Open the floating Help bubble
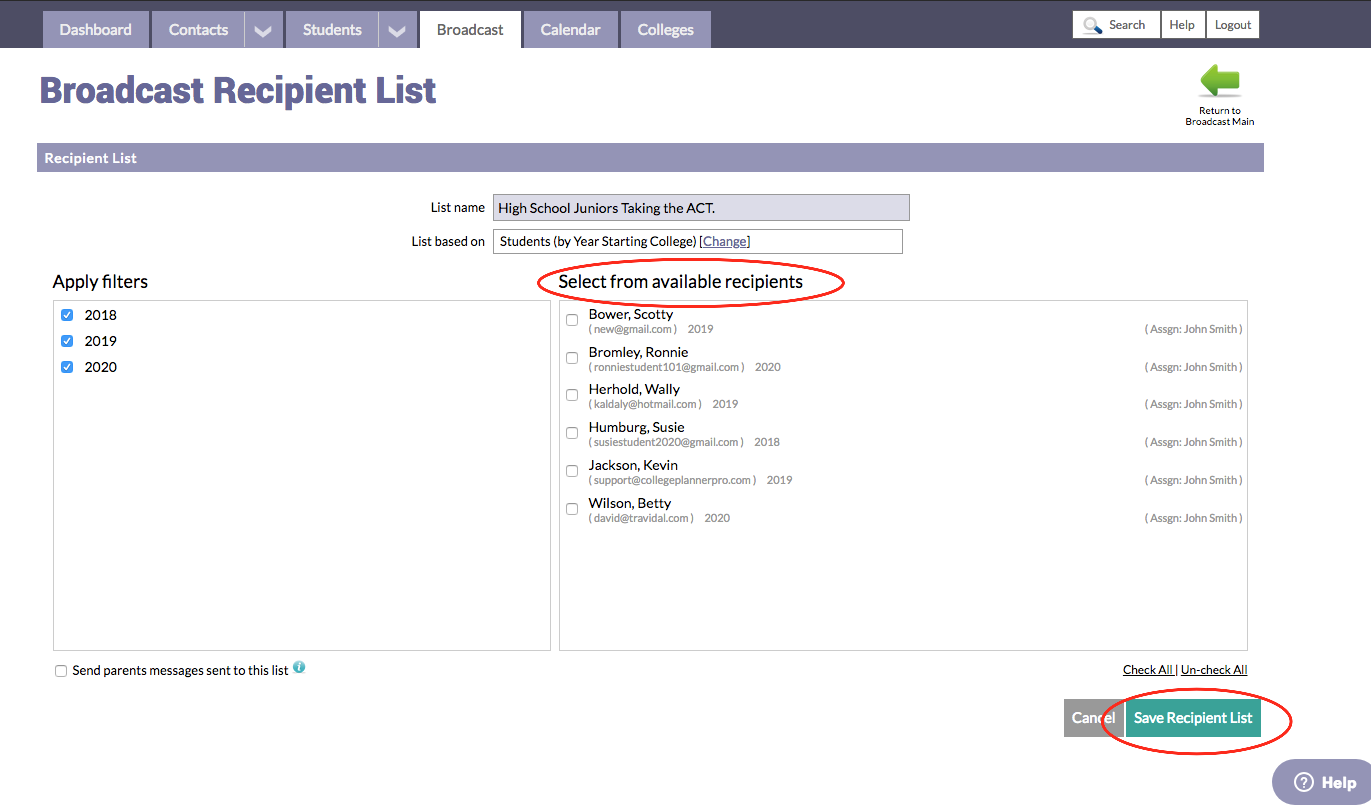 click(x=1324, y=782)
